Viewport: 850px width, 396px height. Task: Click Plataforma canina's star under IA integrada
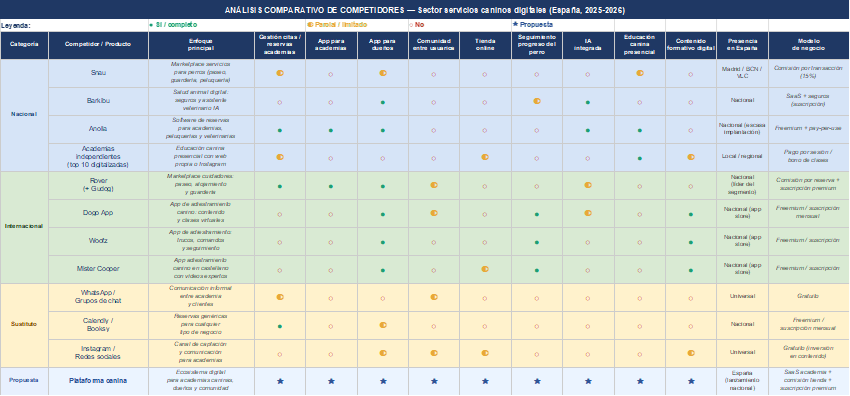(588, 381)
